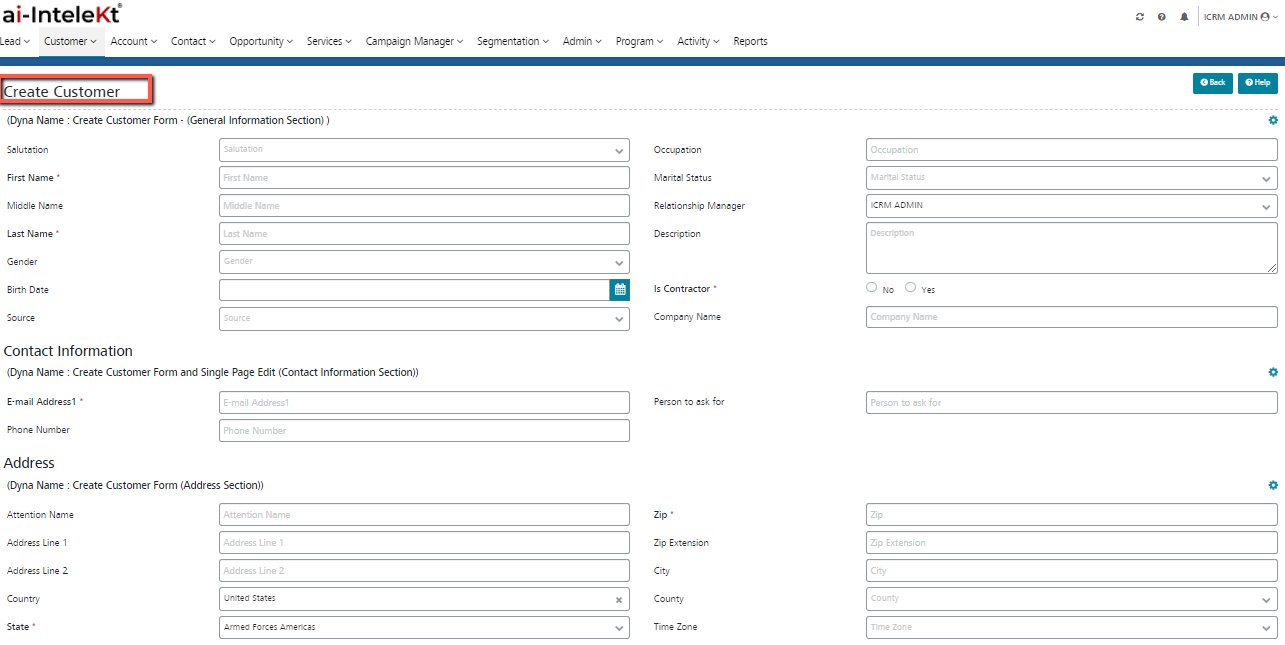Open the Segmentation menu
Viewport: 1285px width, 645px height.
click(513, 41)
